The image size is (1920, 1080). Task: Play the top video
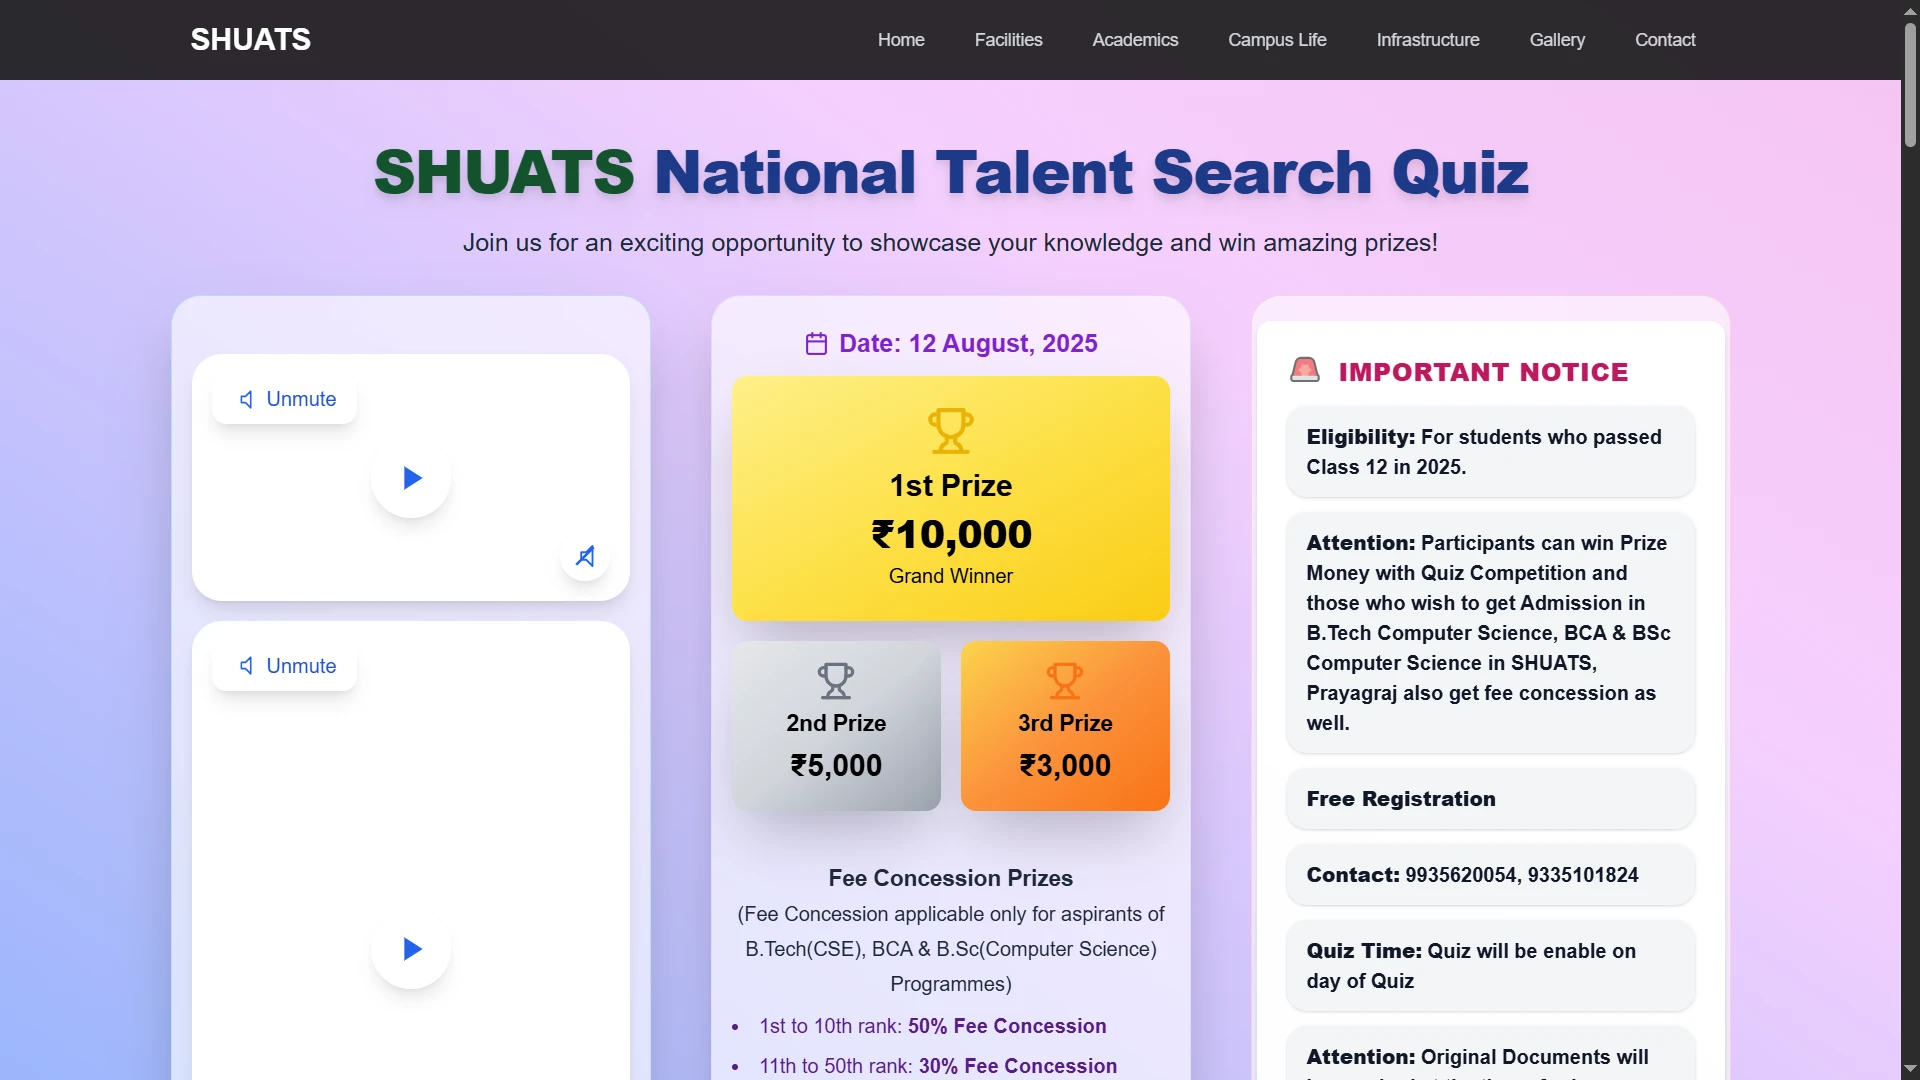click(411, 478)
